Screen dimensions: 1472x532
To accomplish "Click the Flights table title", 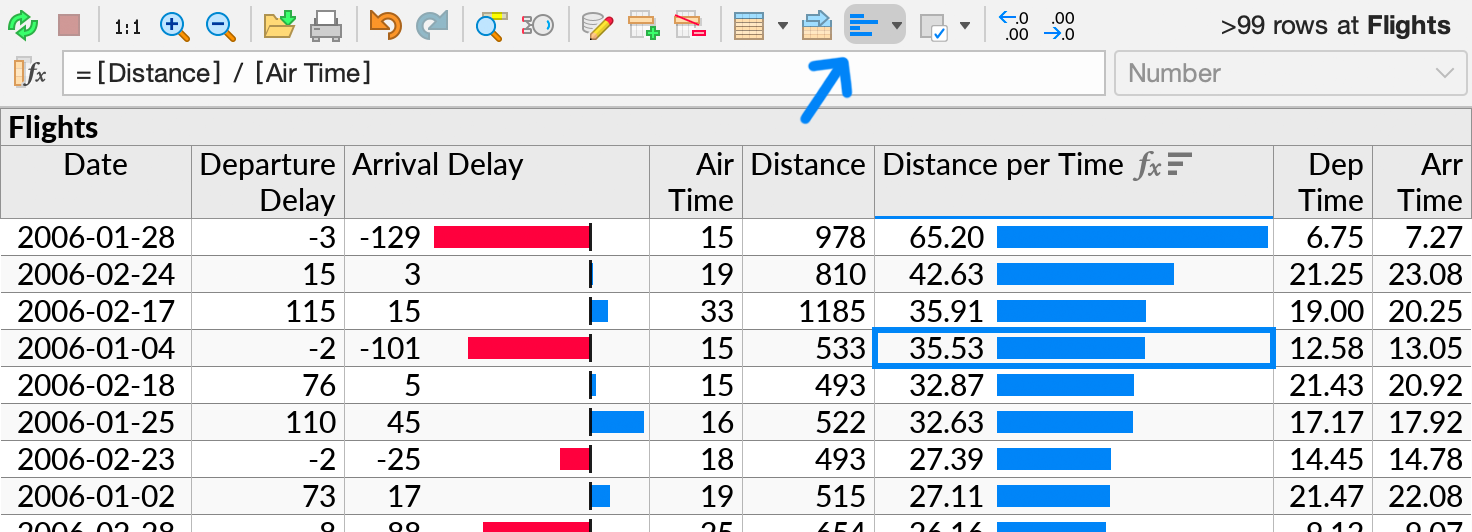I will [54, 128].
